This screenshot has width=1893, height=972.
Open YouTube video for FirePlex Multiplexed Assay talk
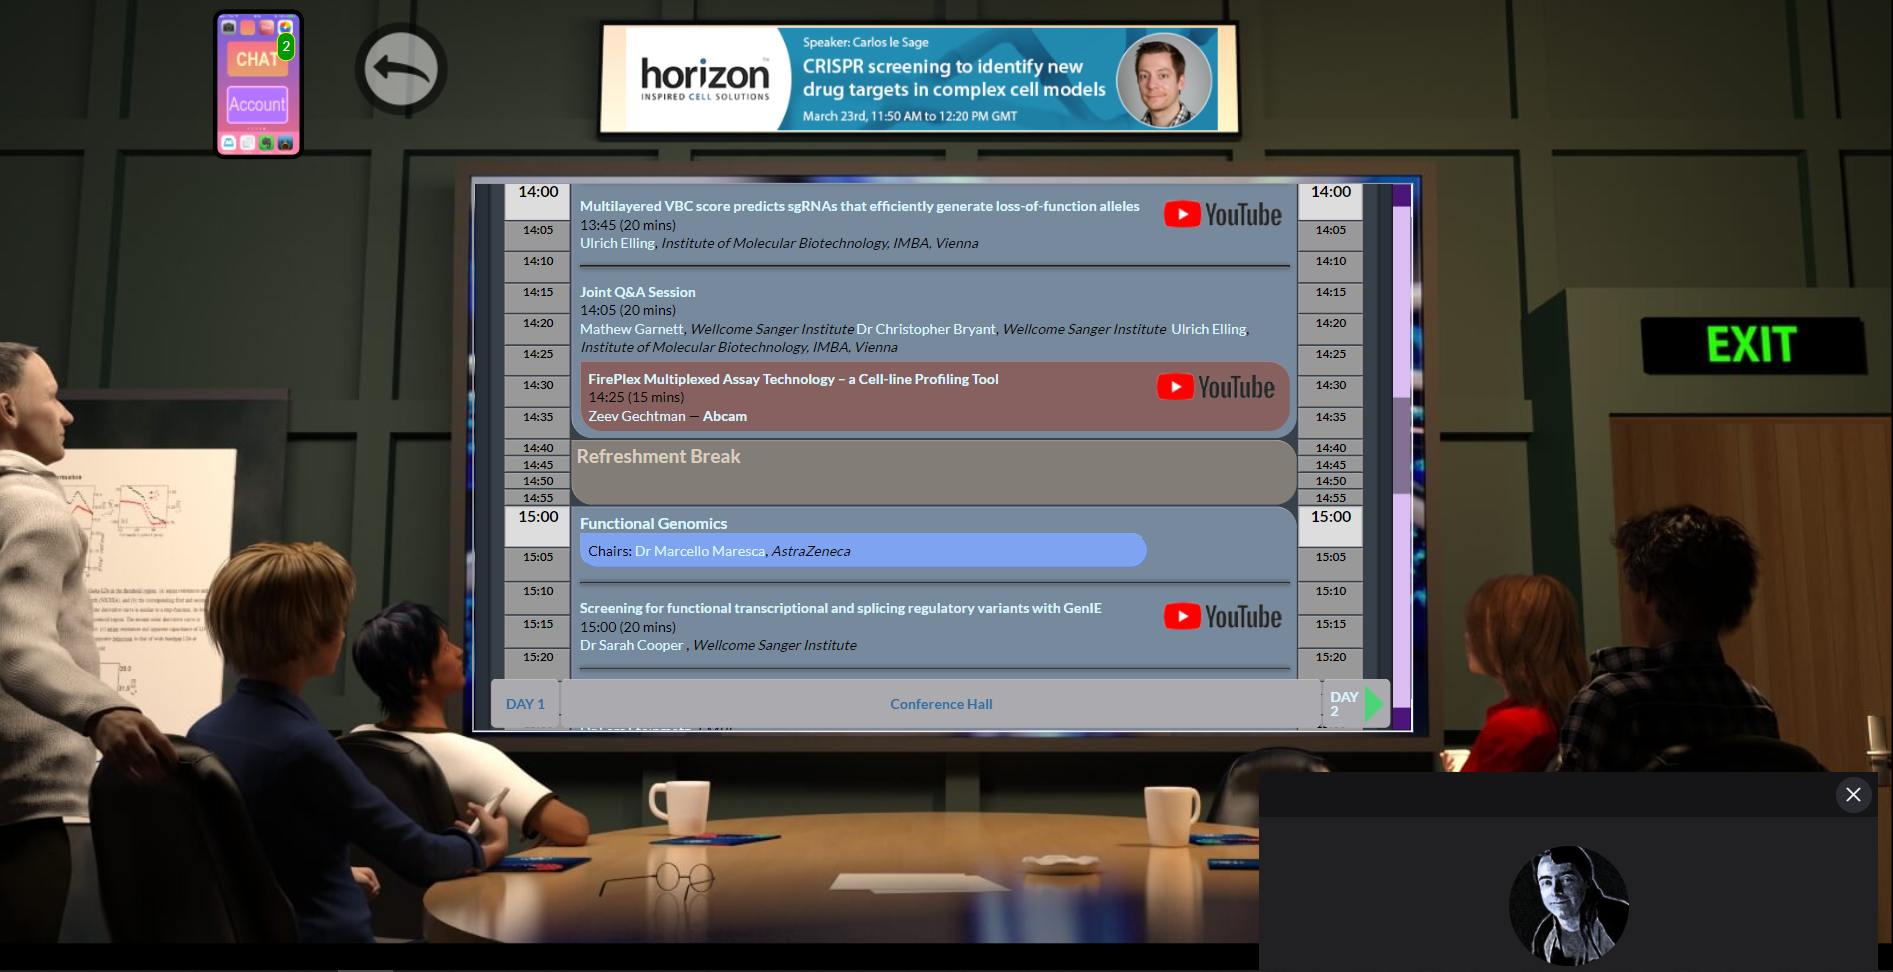tap(1216, 387)
